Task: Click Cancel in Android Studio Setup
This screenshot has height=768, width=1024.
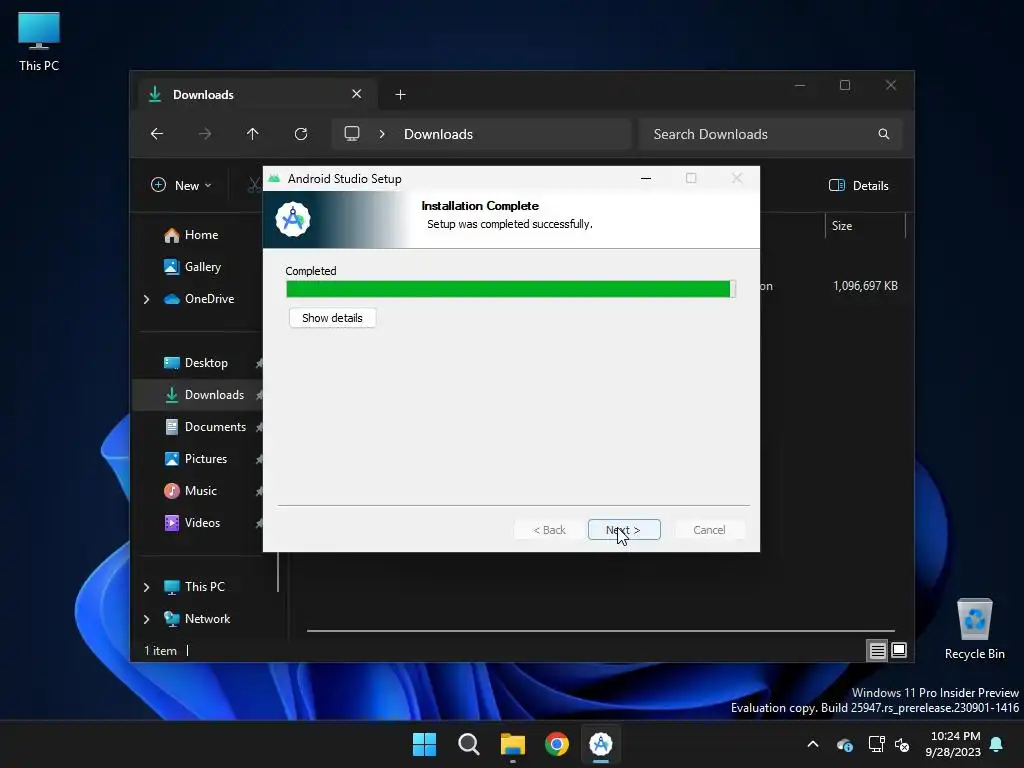Action: [709, 530]
